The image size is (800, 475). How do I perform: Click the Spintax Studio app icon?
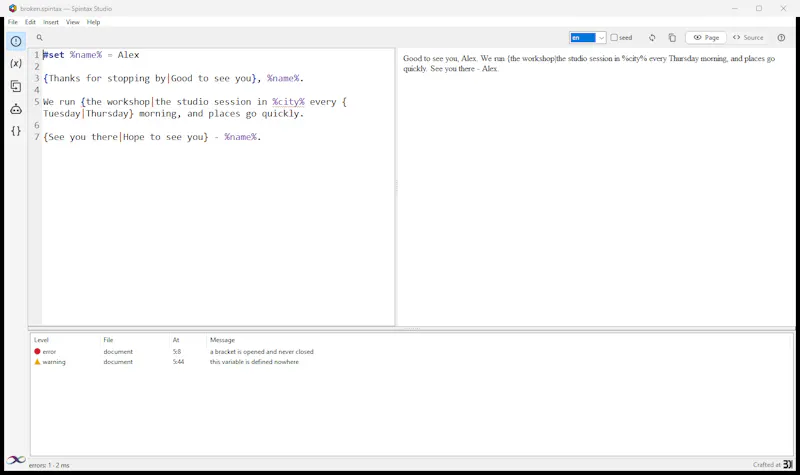[12, 8]
